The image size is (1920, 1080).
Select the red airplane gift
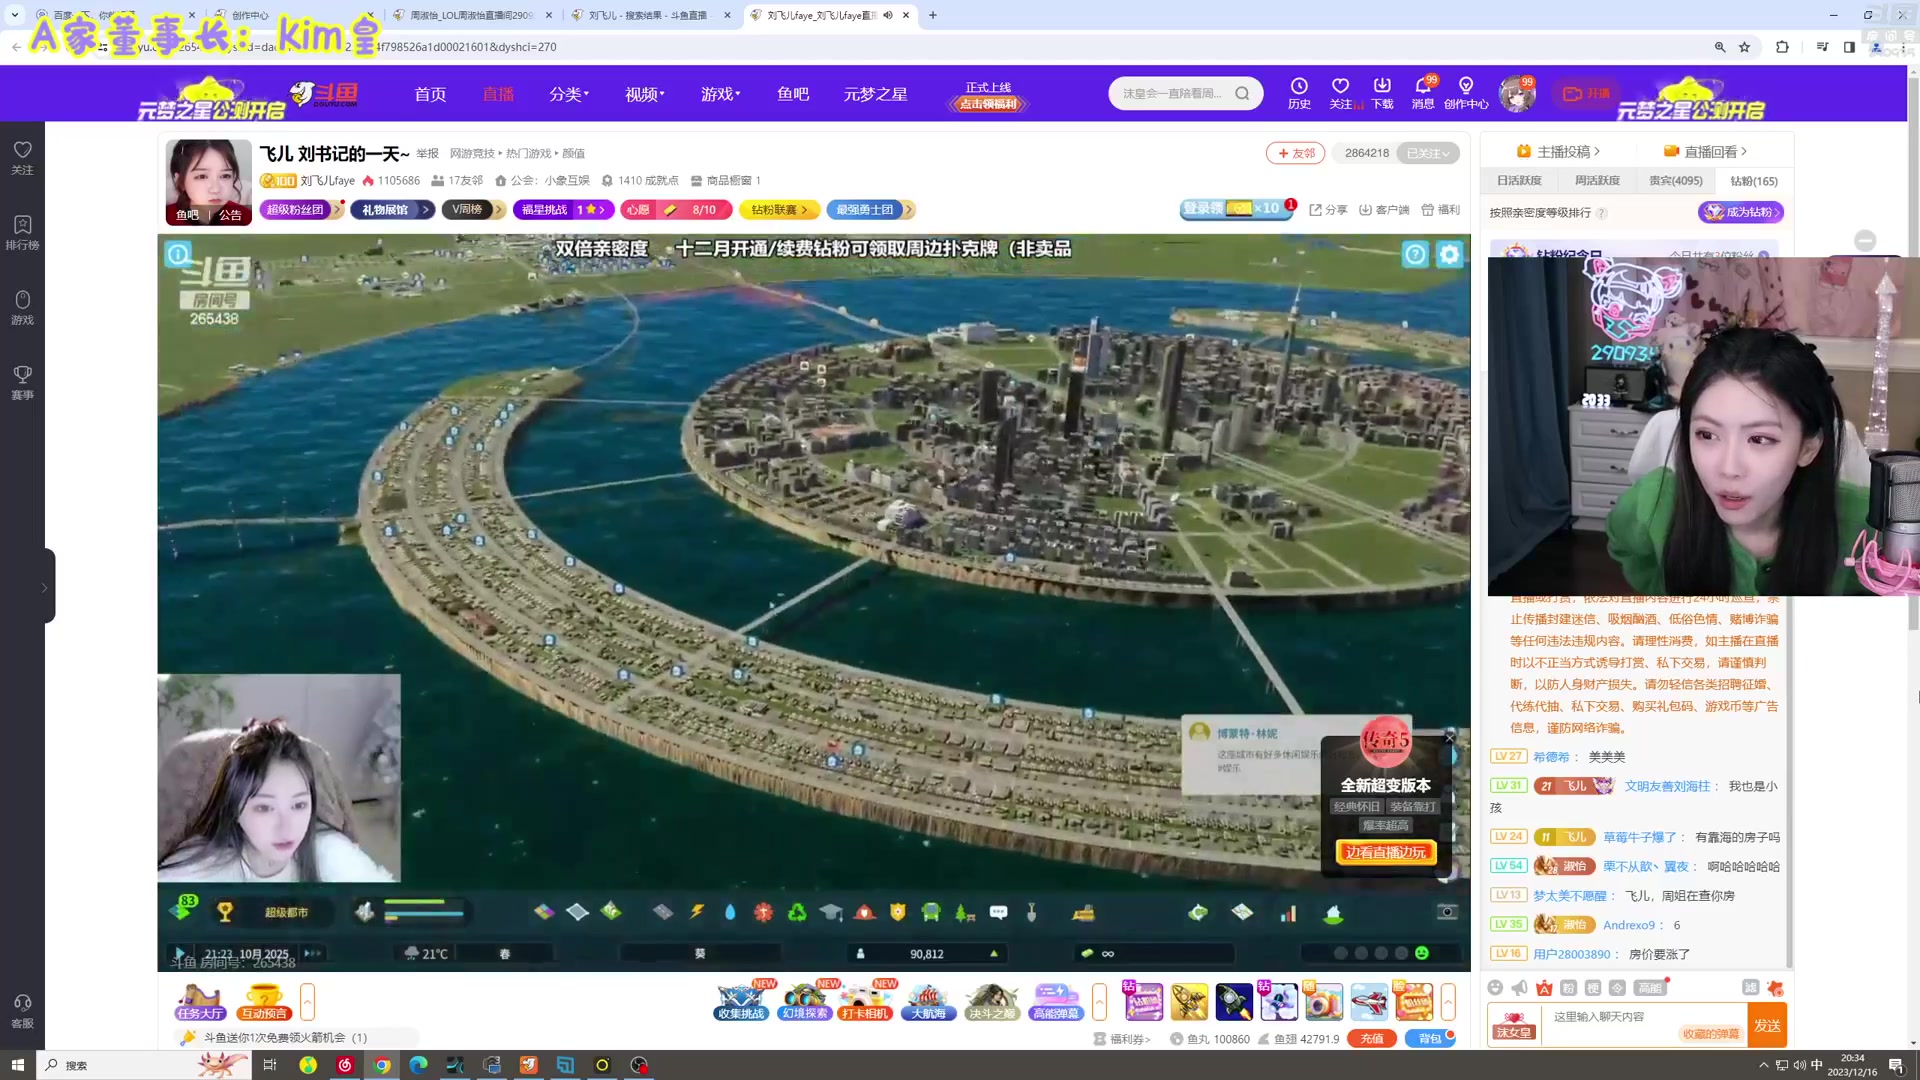1369,1001
